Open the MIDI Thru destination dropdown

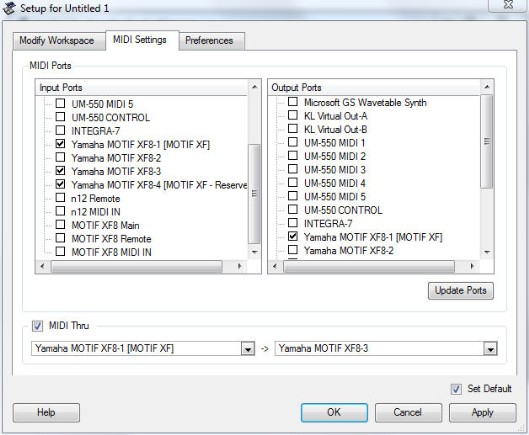[490, 349]
